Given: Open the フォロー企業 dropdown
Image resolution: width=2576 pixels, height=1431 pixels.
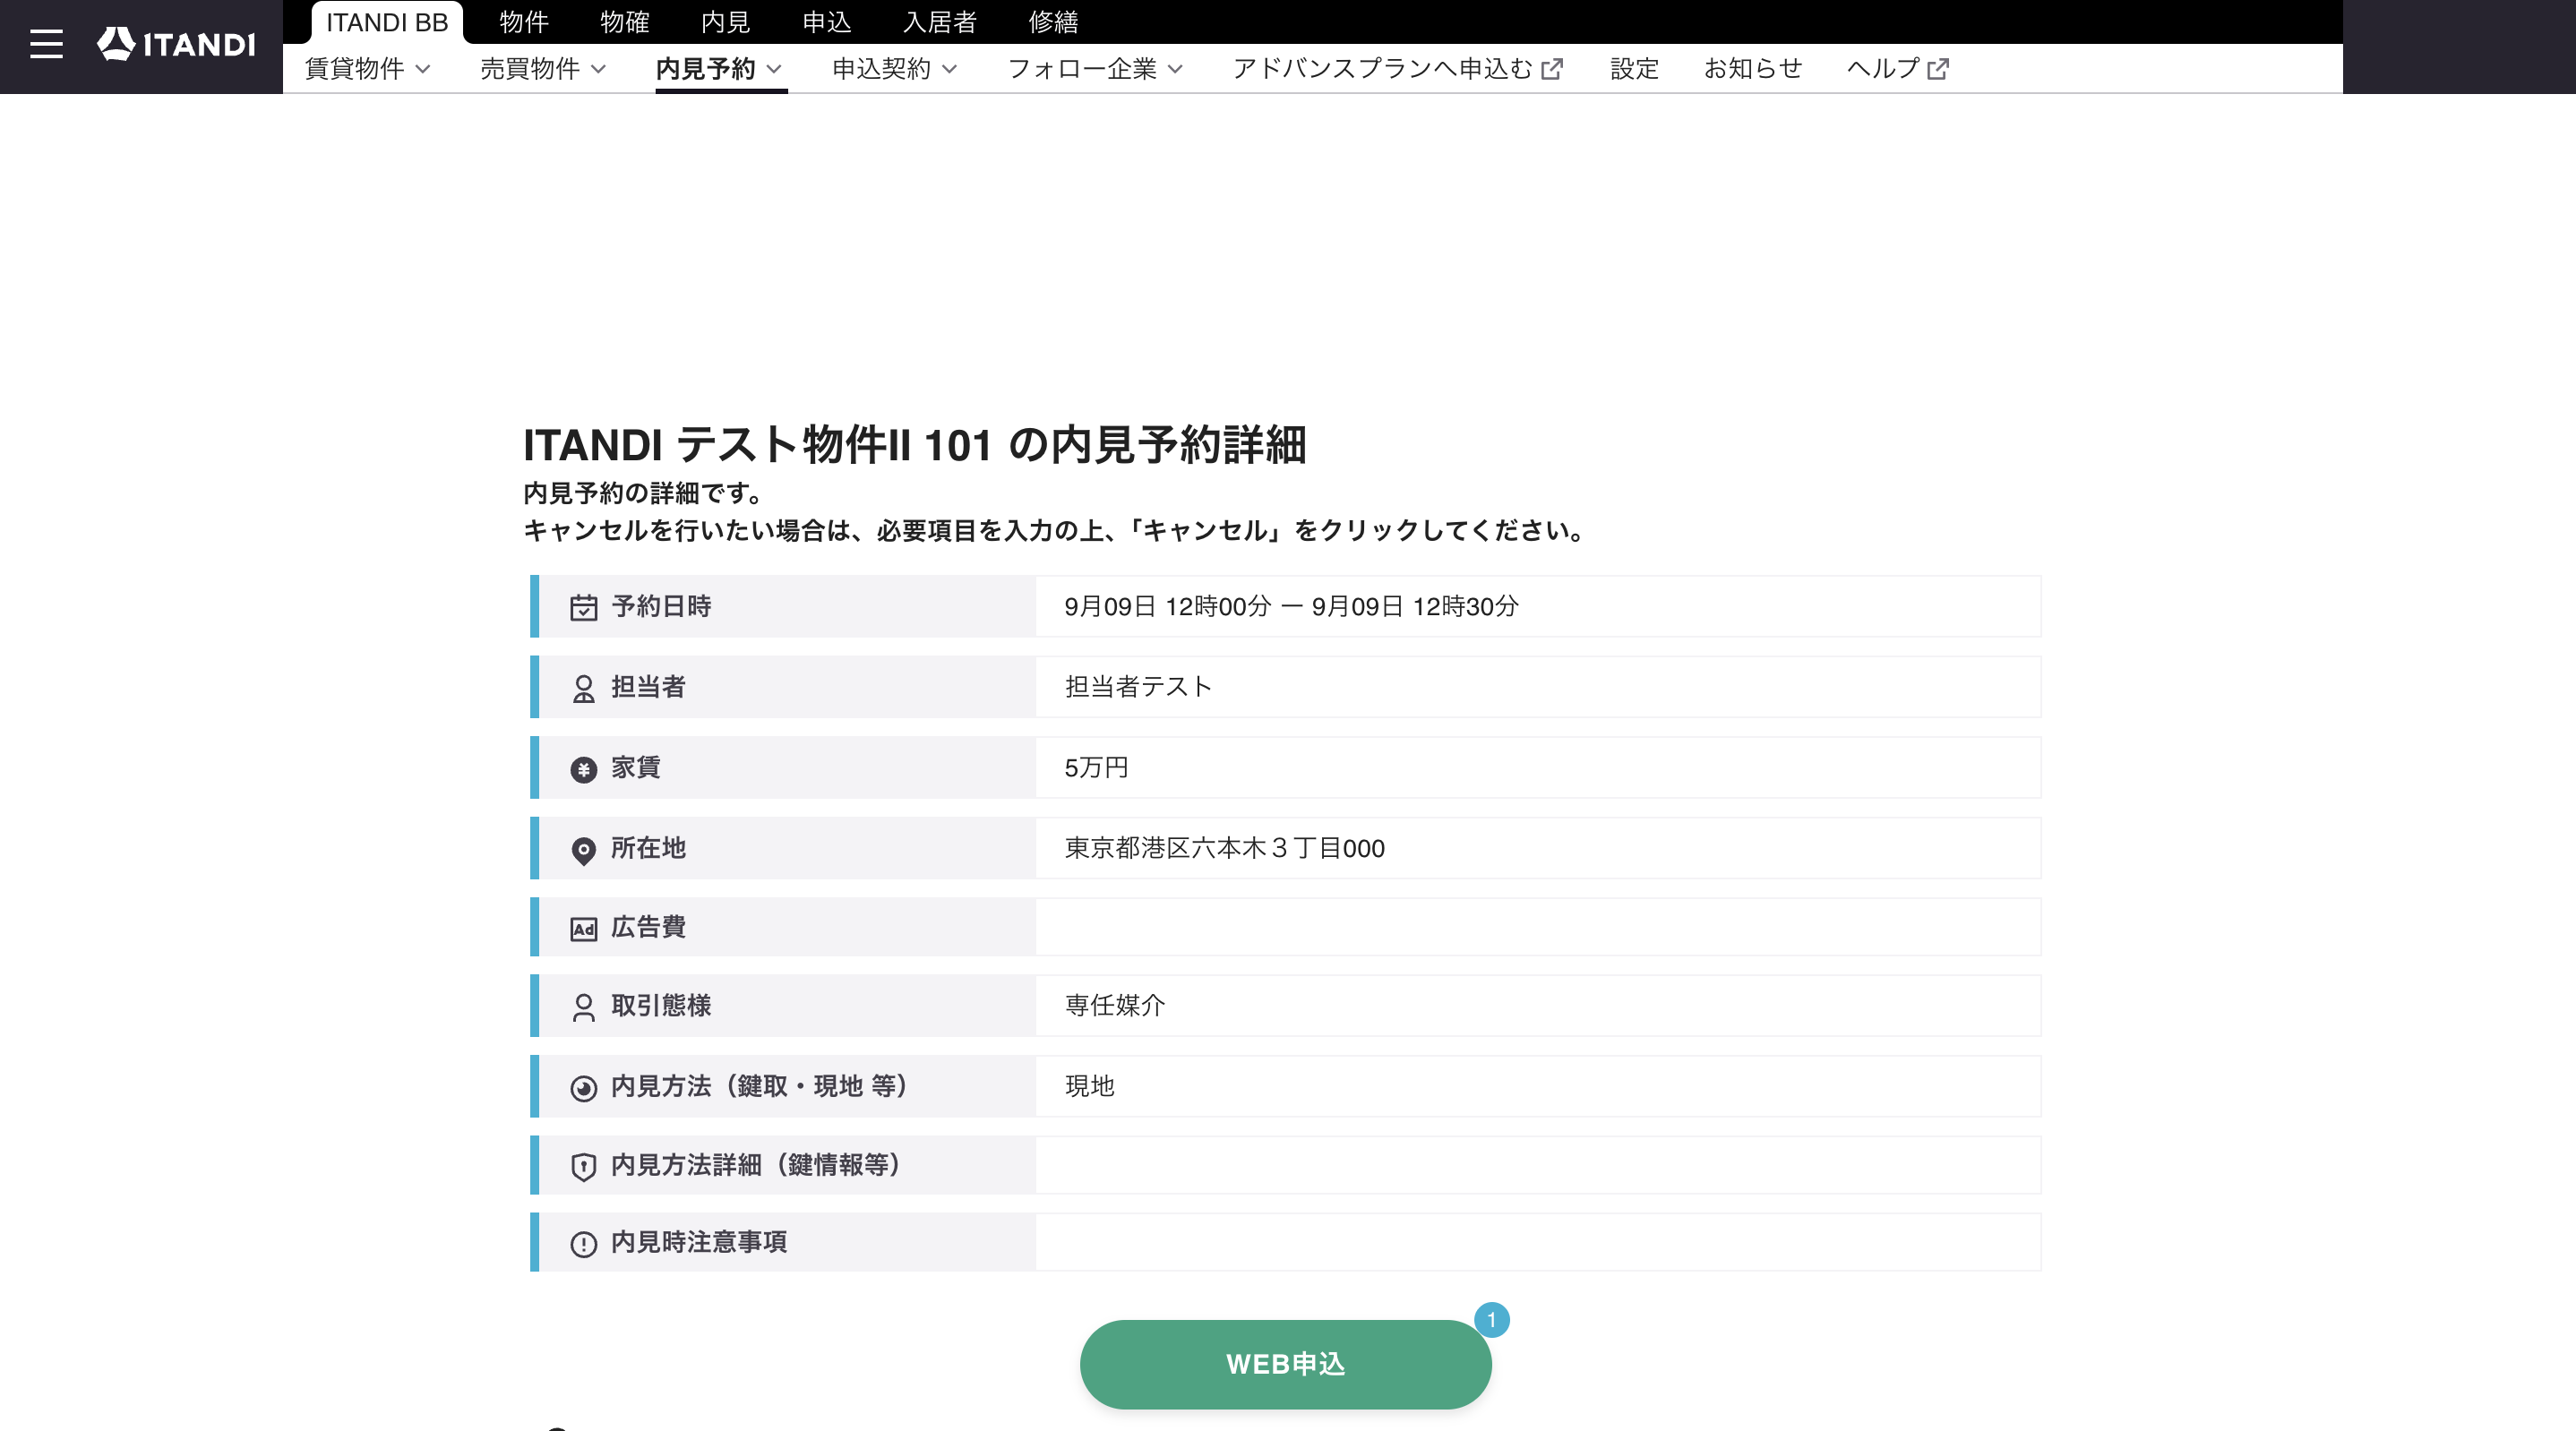Looking at the screenshot, I should coord(1095,69).
